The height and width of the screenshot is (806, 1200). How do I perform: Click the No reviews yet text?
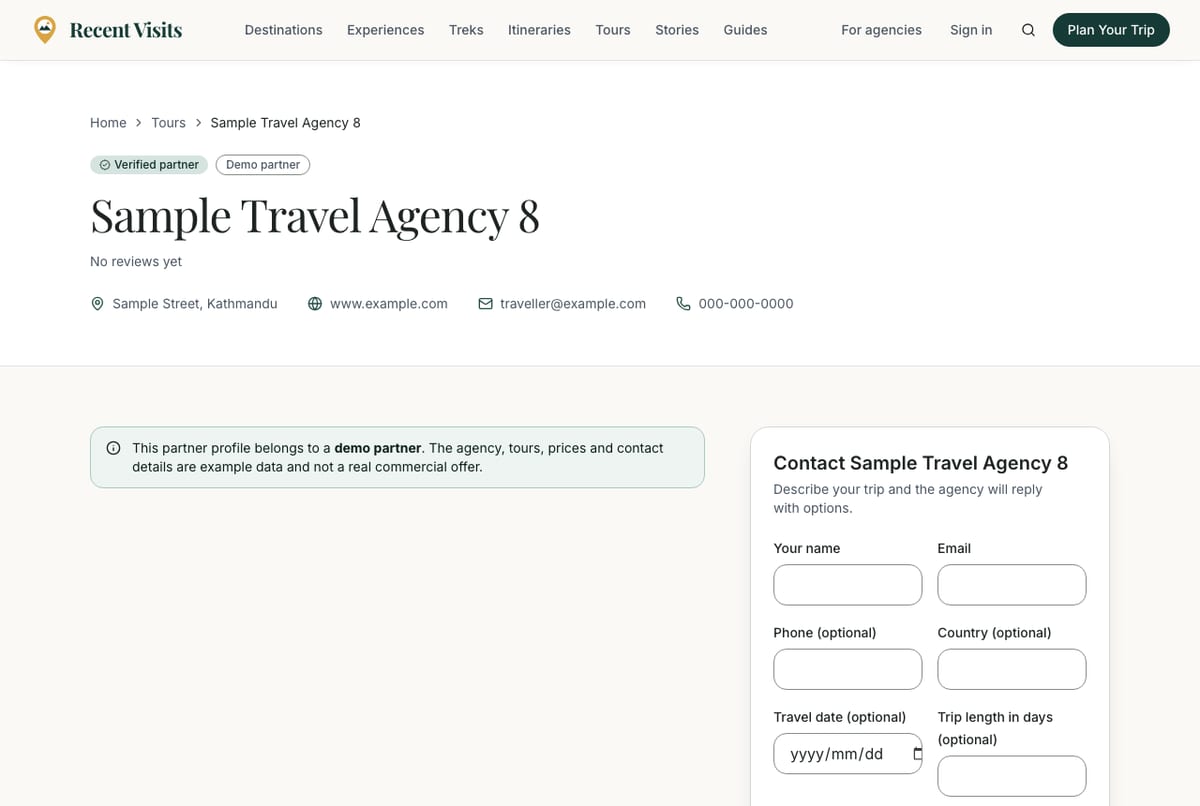point(136,261)
